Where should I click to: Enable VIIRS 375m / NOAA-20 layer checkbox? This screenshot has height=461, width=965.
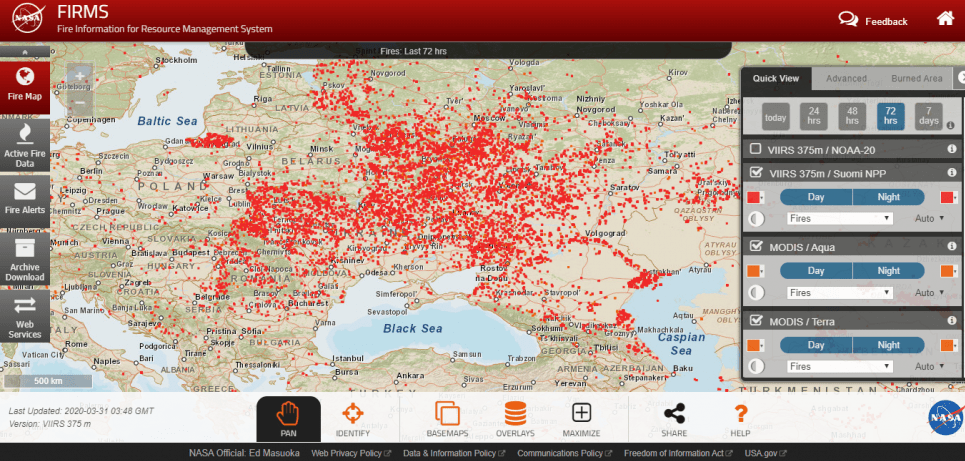click(x=757, y=149)
